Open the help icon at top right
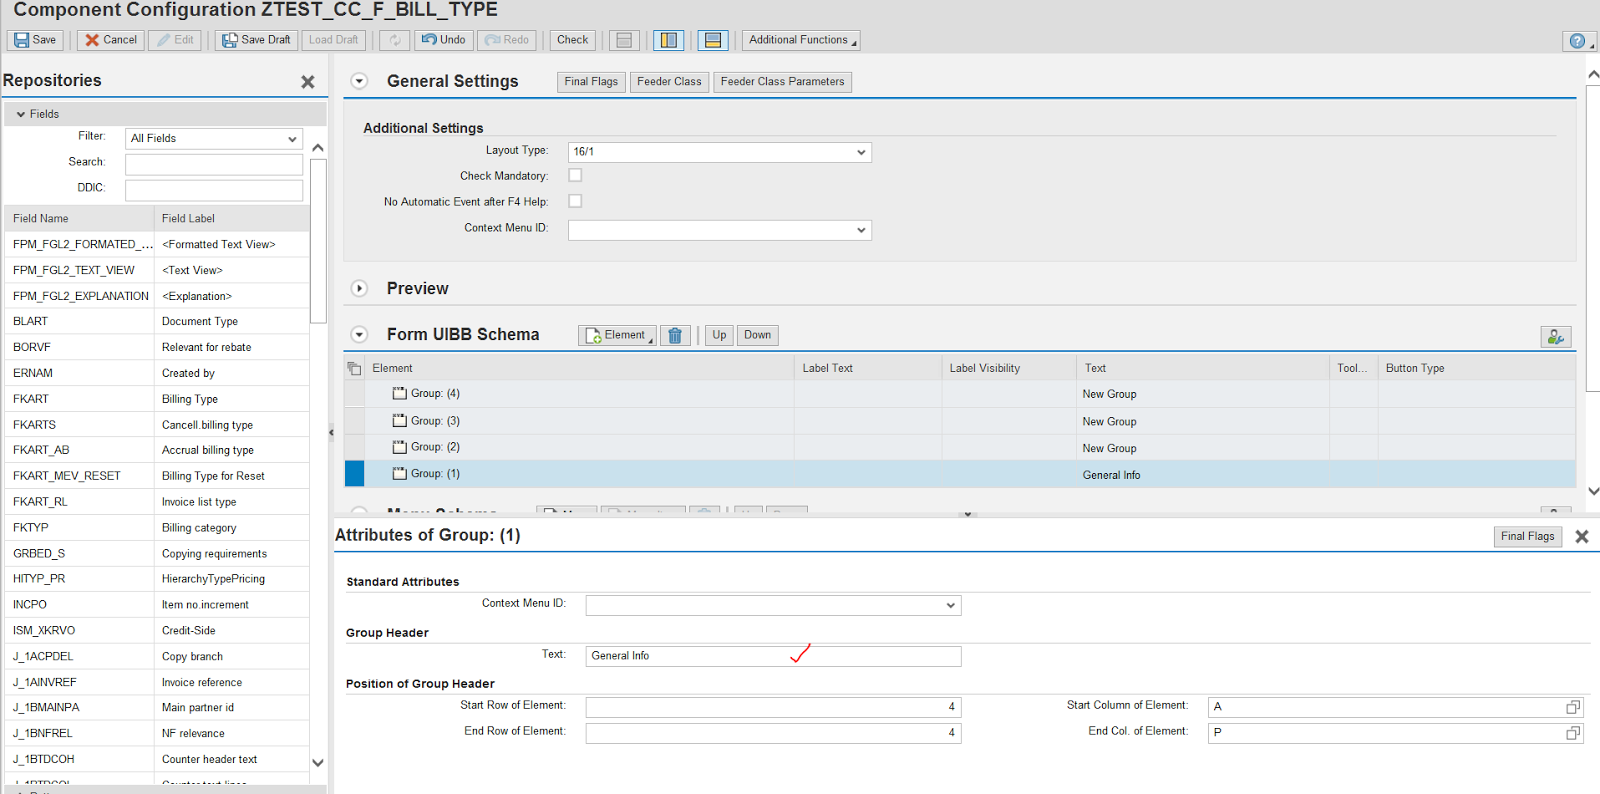Viewport: 1600px width, 794px height. point(1577,41)
